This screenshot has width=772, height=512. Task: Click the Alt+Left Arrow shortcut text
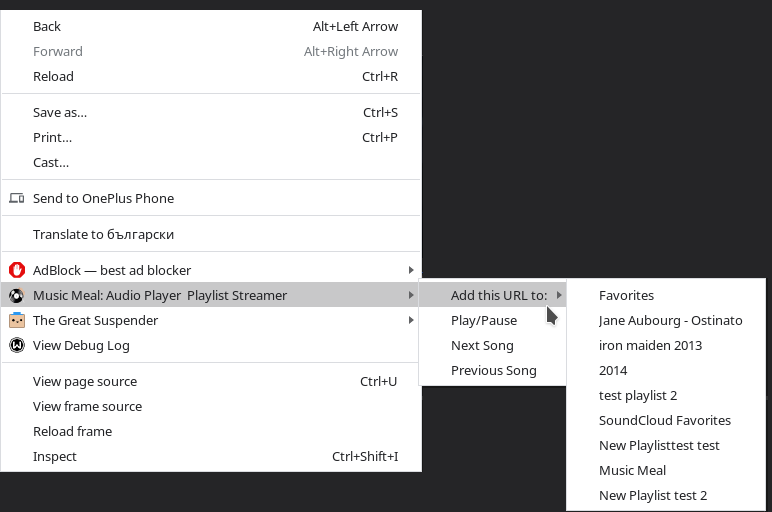click(x=355, y=26)
